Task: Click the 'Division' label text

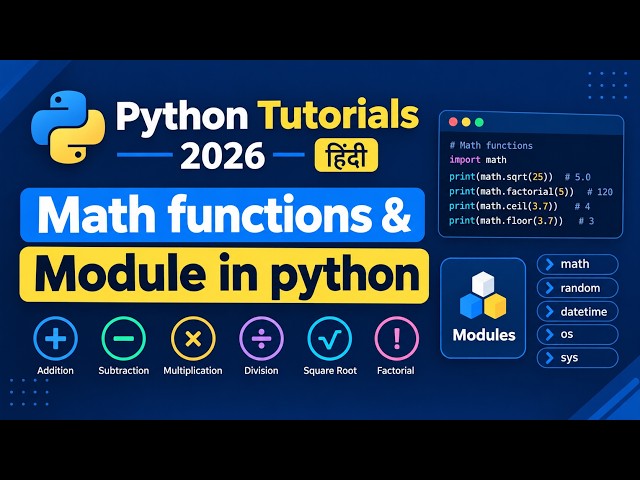Action: 261,371
